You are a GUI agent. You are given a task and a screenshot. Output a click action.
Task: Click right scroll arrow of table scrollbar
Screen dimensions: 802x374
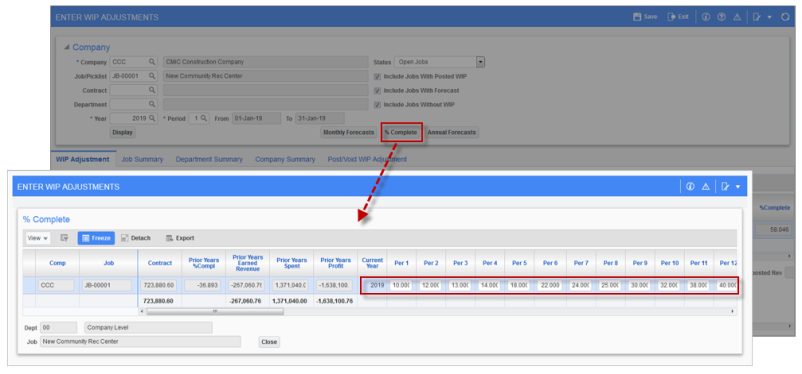coord(732,311)
